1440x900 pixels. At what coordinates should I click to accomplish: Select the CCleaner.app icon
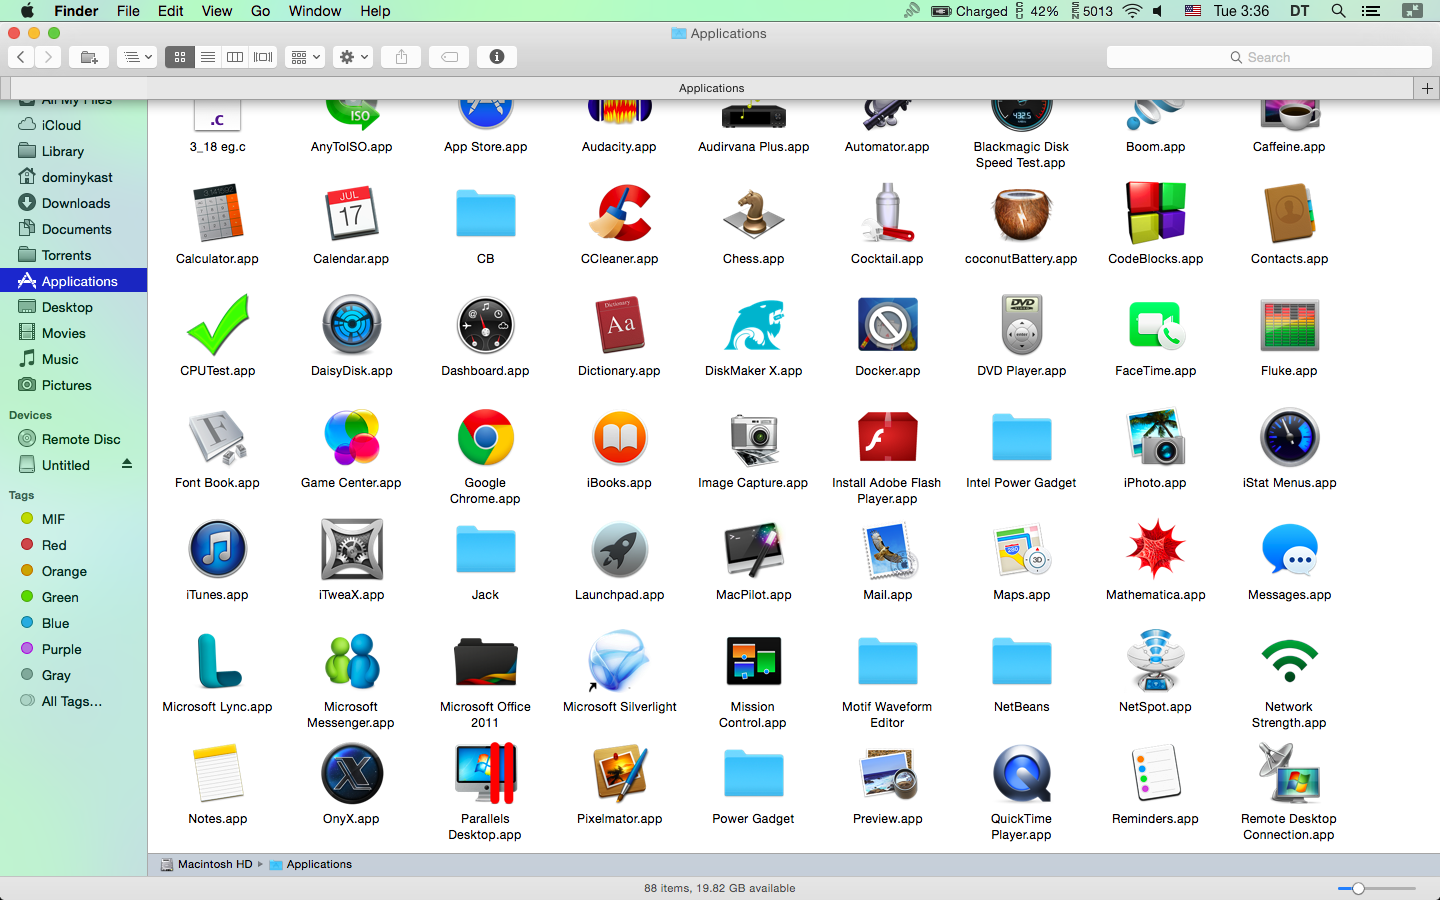pos(619,213)
